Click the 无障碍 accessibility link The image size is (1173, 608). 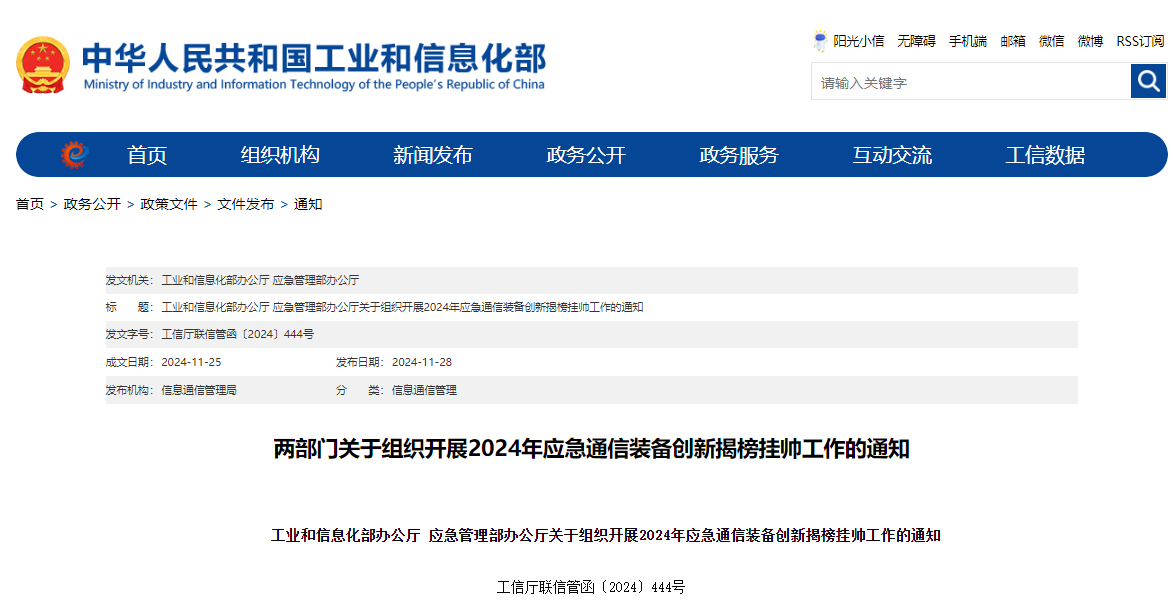[x=916, y=41]
